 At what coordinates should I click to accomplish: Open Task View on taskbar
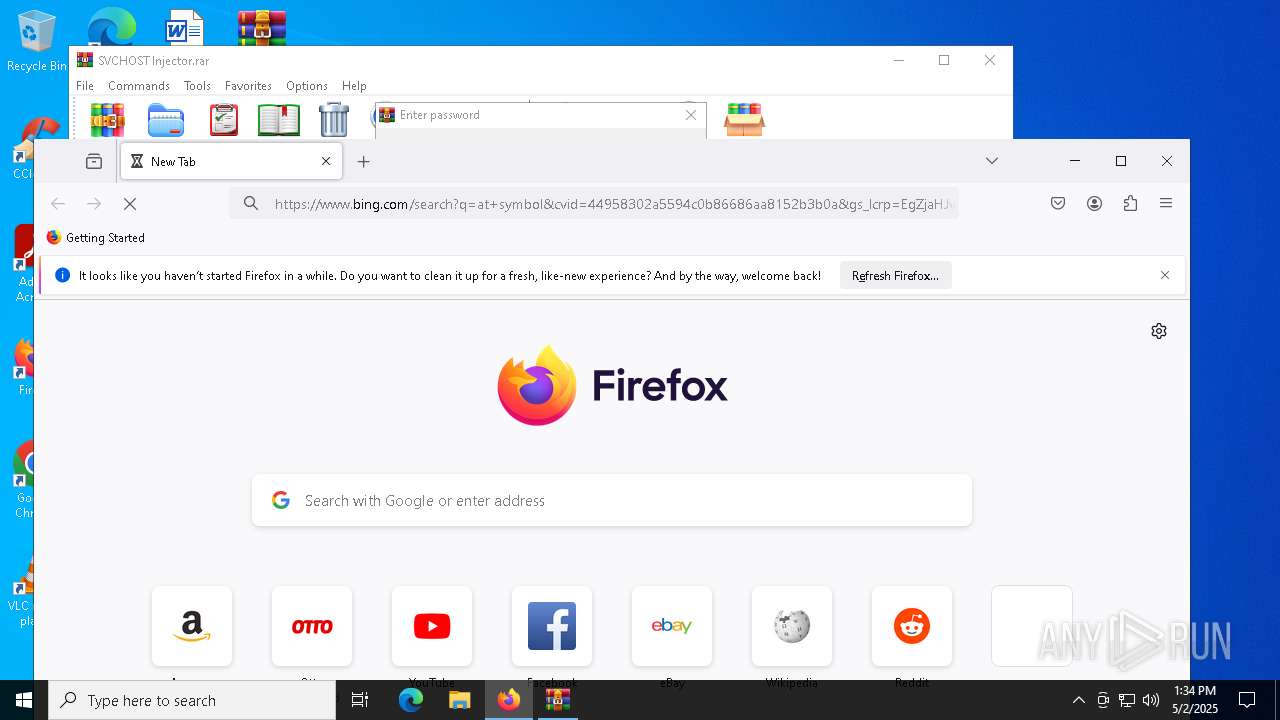click(x=360, y=700)
